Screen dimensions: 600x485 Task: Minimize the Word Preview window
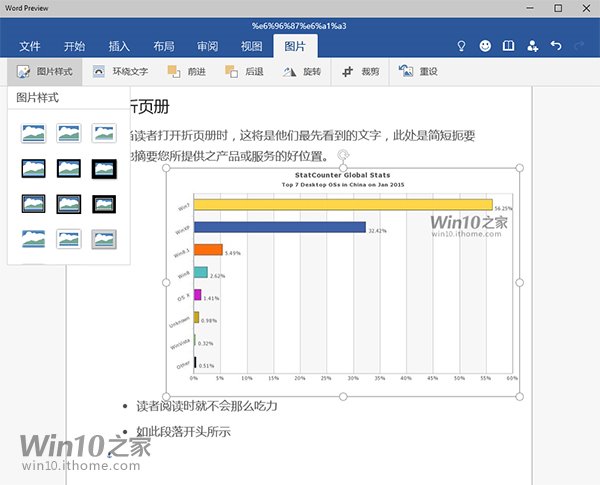point(530,8)
